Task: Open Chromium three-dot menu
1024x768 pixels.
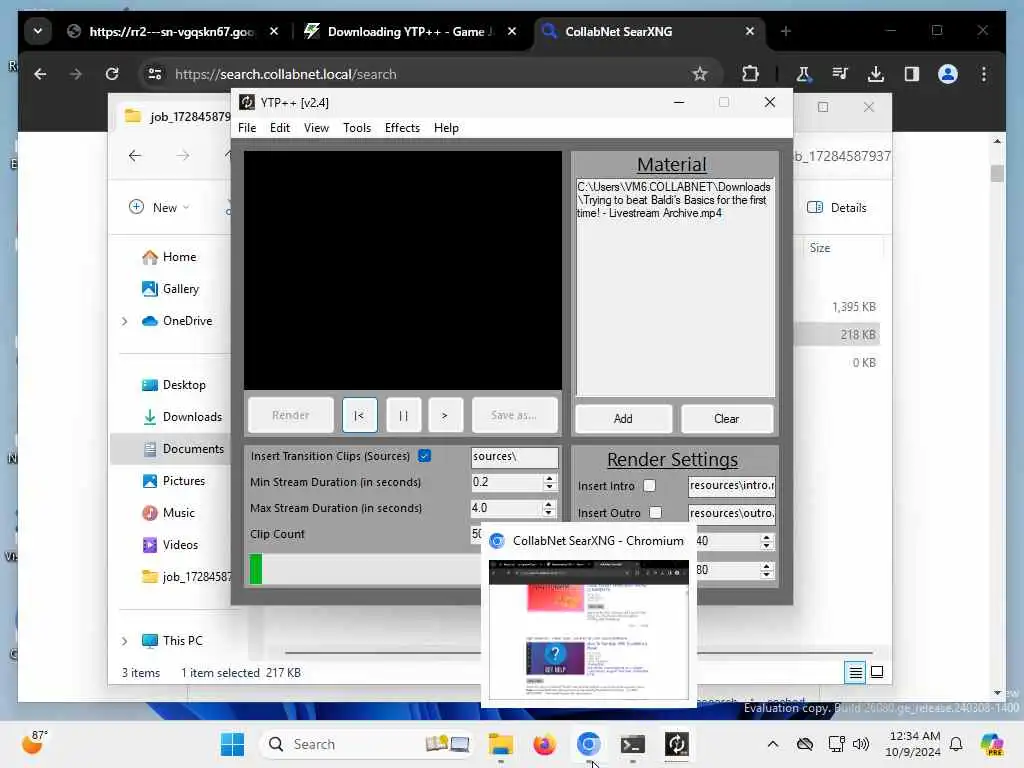Action: click(x=984, y=74)
